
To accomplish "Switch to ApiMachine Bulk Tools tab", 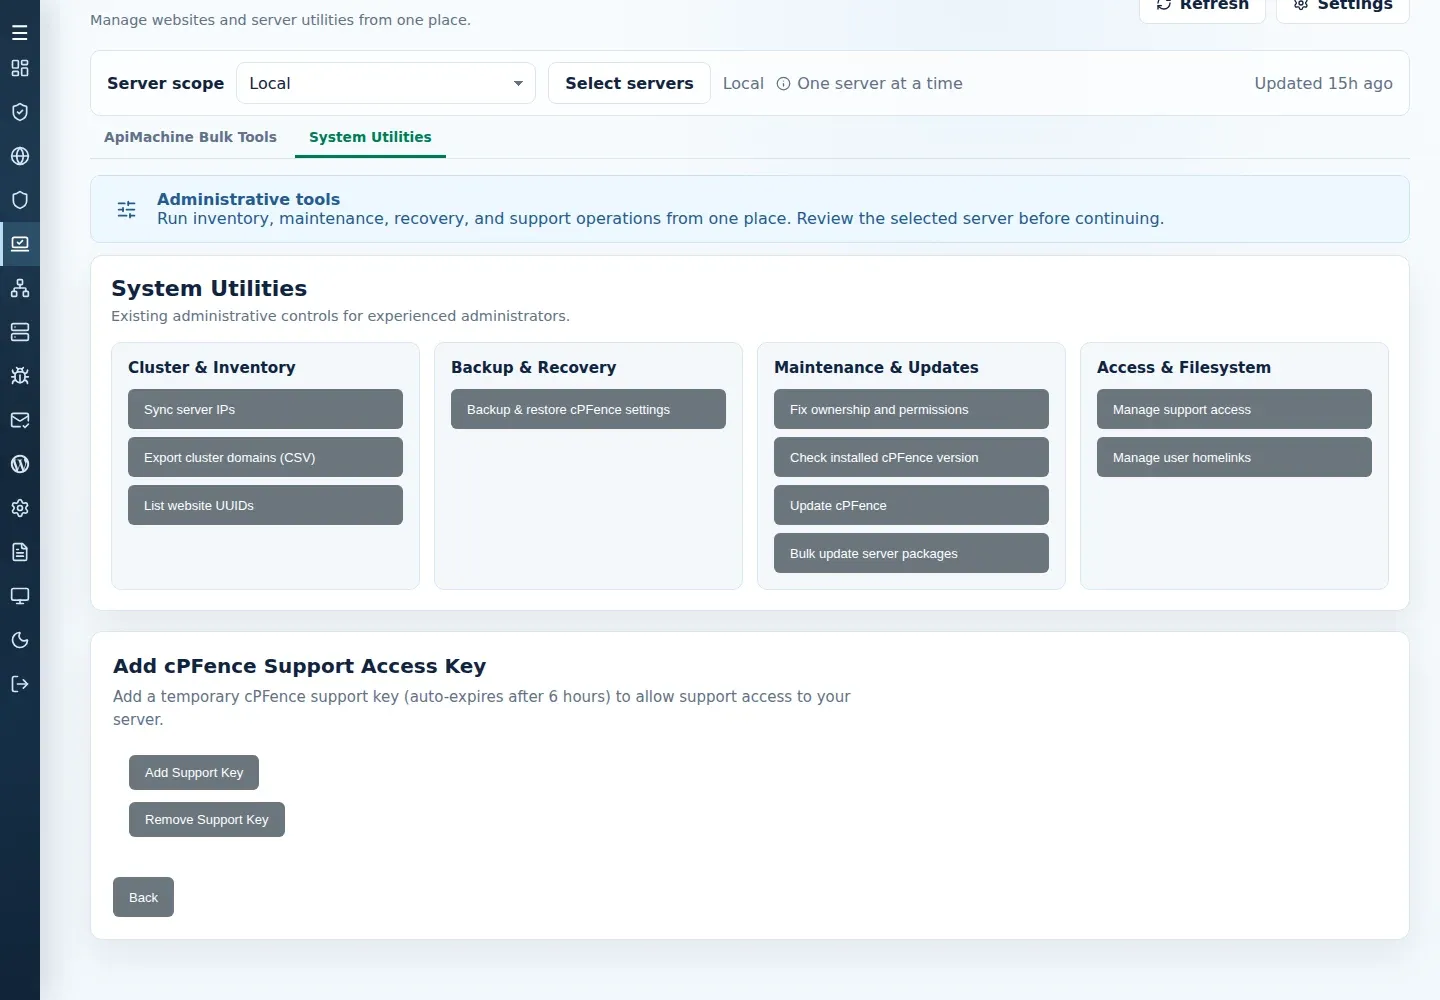I will 190,137.
